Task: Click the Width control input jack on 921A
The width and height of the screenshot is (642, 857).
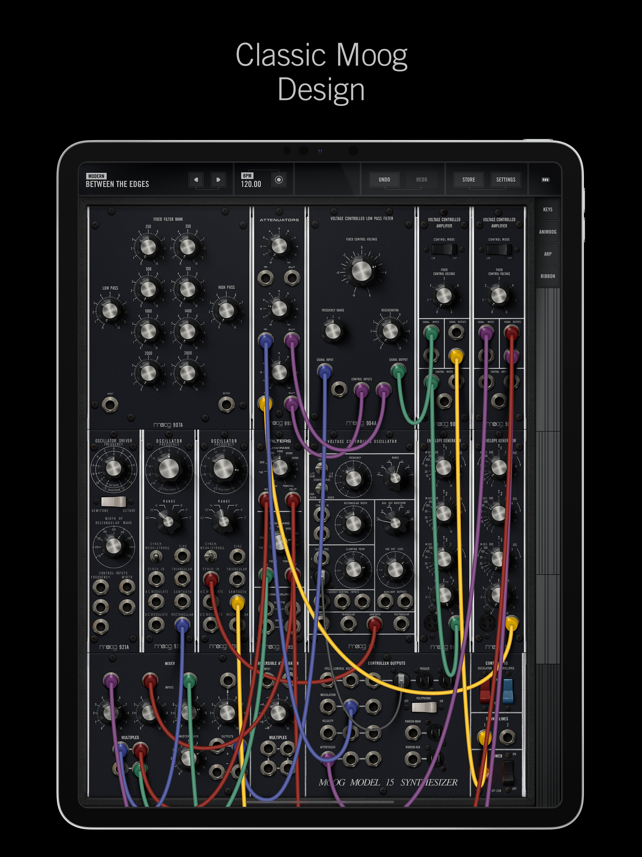Action: pos(127,587)
